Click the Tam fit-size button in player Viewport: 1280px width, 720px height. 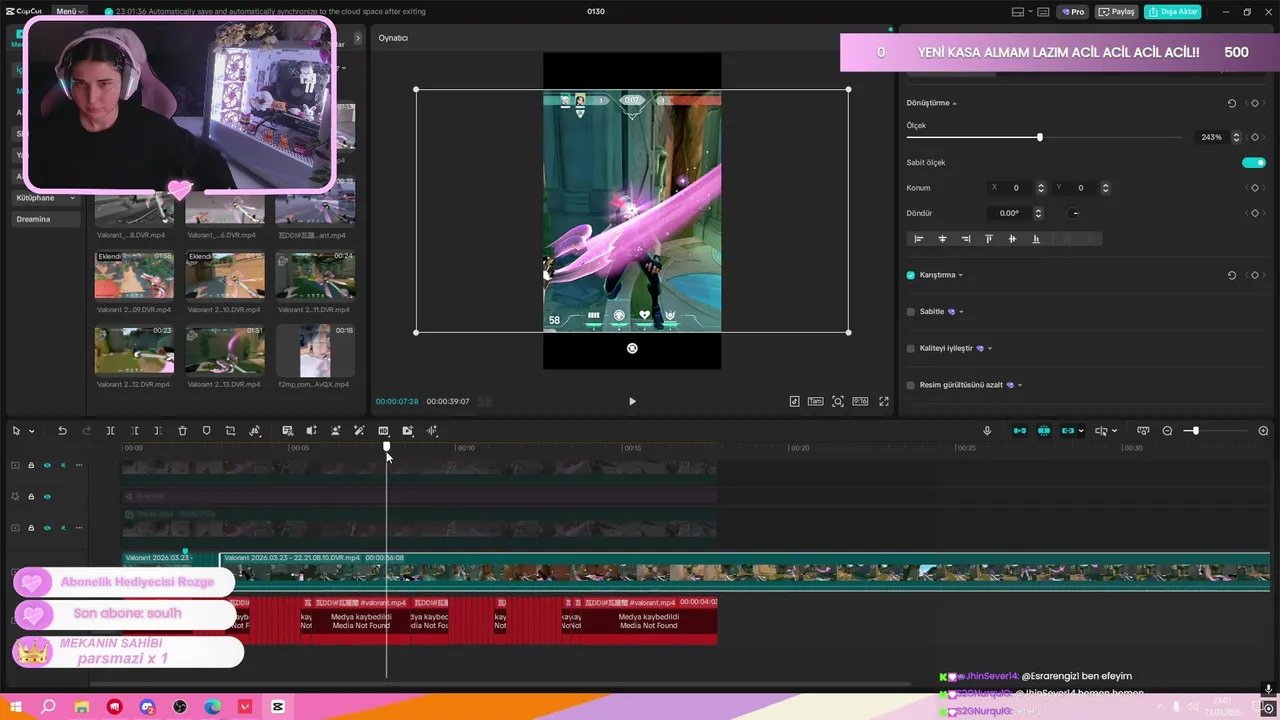pos(816,401)
